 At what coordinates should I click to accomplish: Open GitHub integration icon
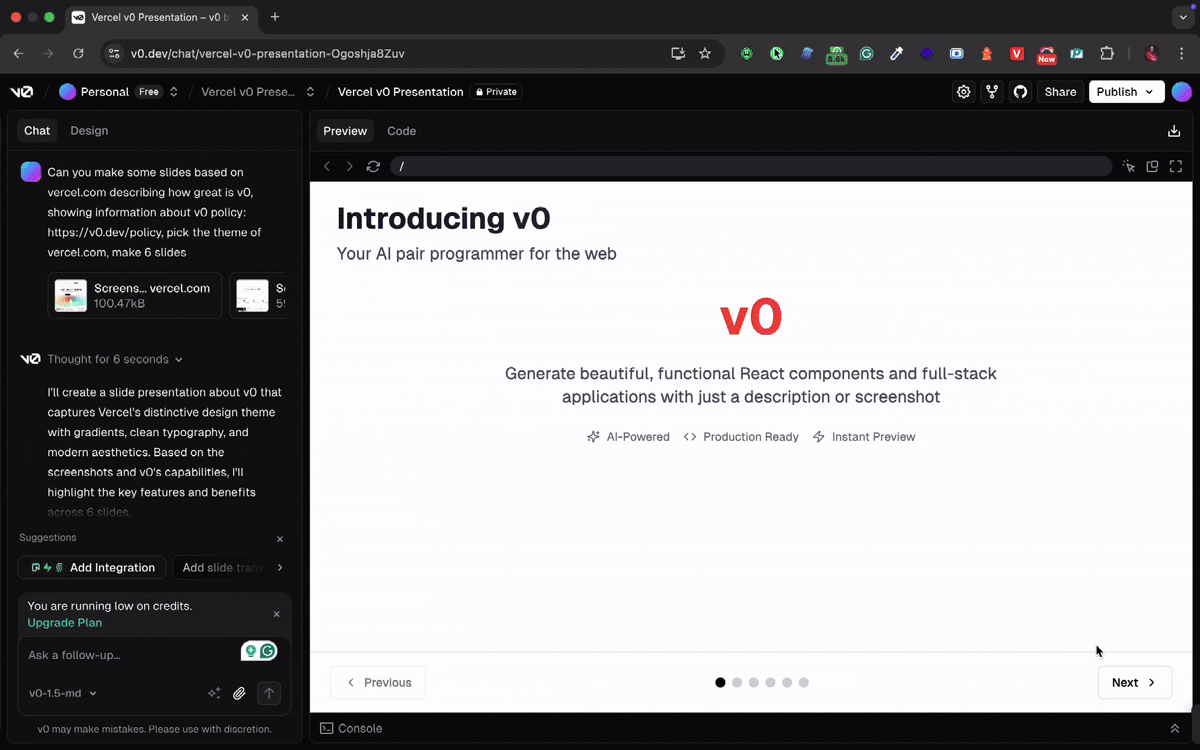click(x=1020, y=92)
